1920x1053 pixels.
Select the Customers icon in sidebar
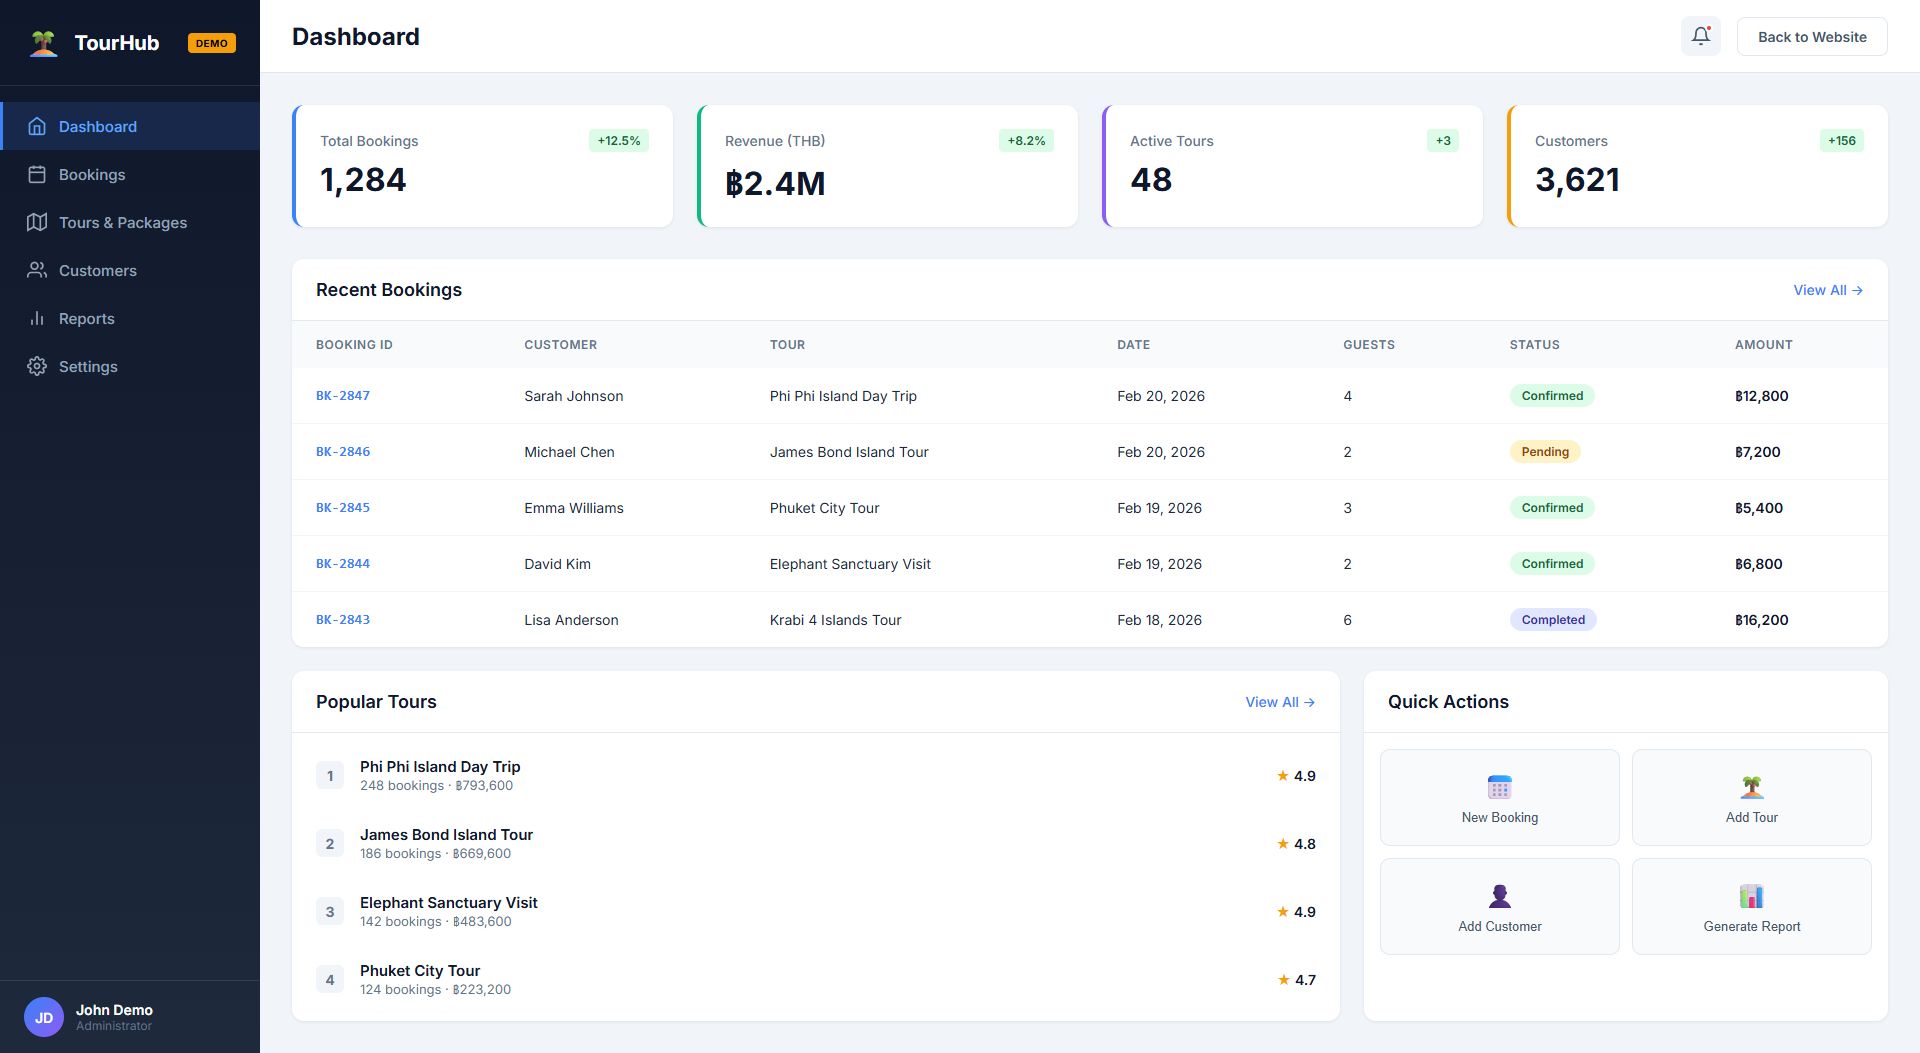click(x=37, y=270)
